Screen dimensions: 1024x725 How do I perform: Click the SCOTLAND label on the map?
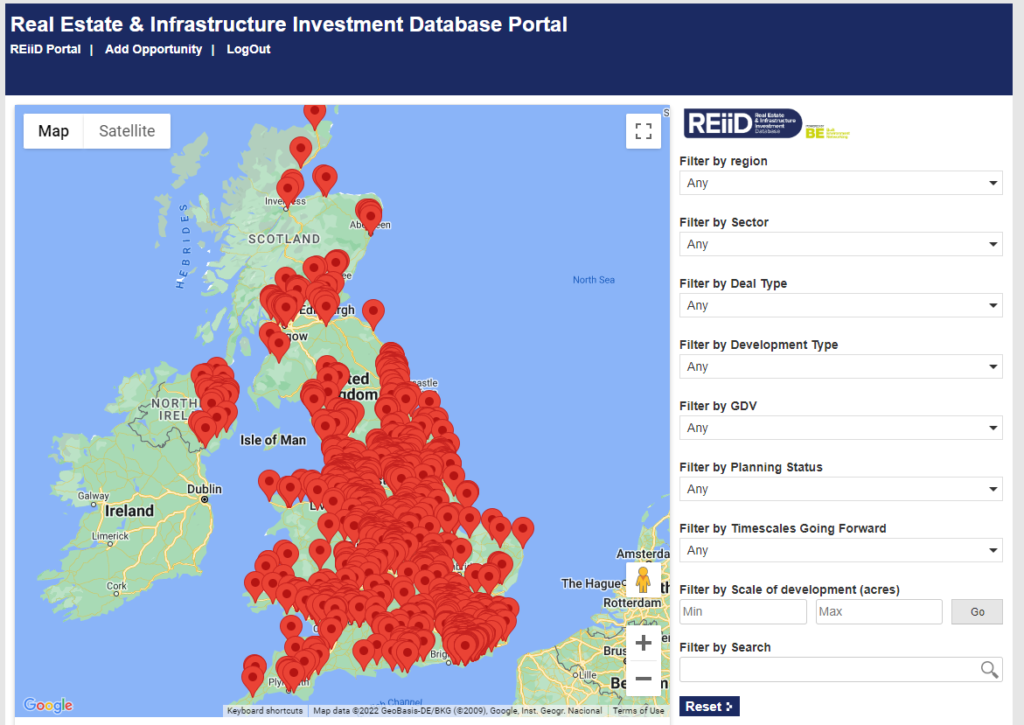click(x=284, y=239)
